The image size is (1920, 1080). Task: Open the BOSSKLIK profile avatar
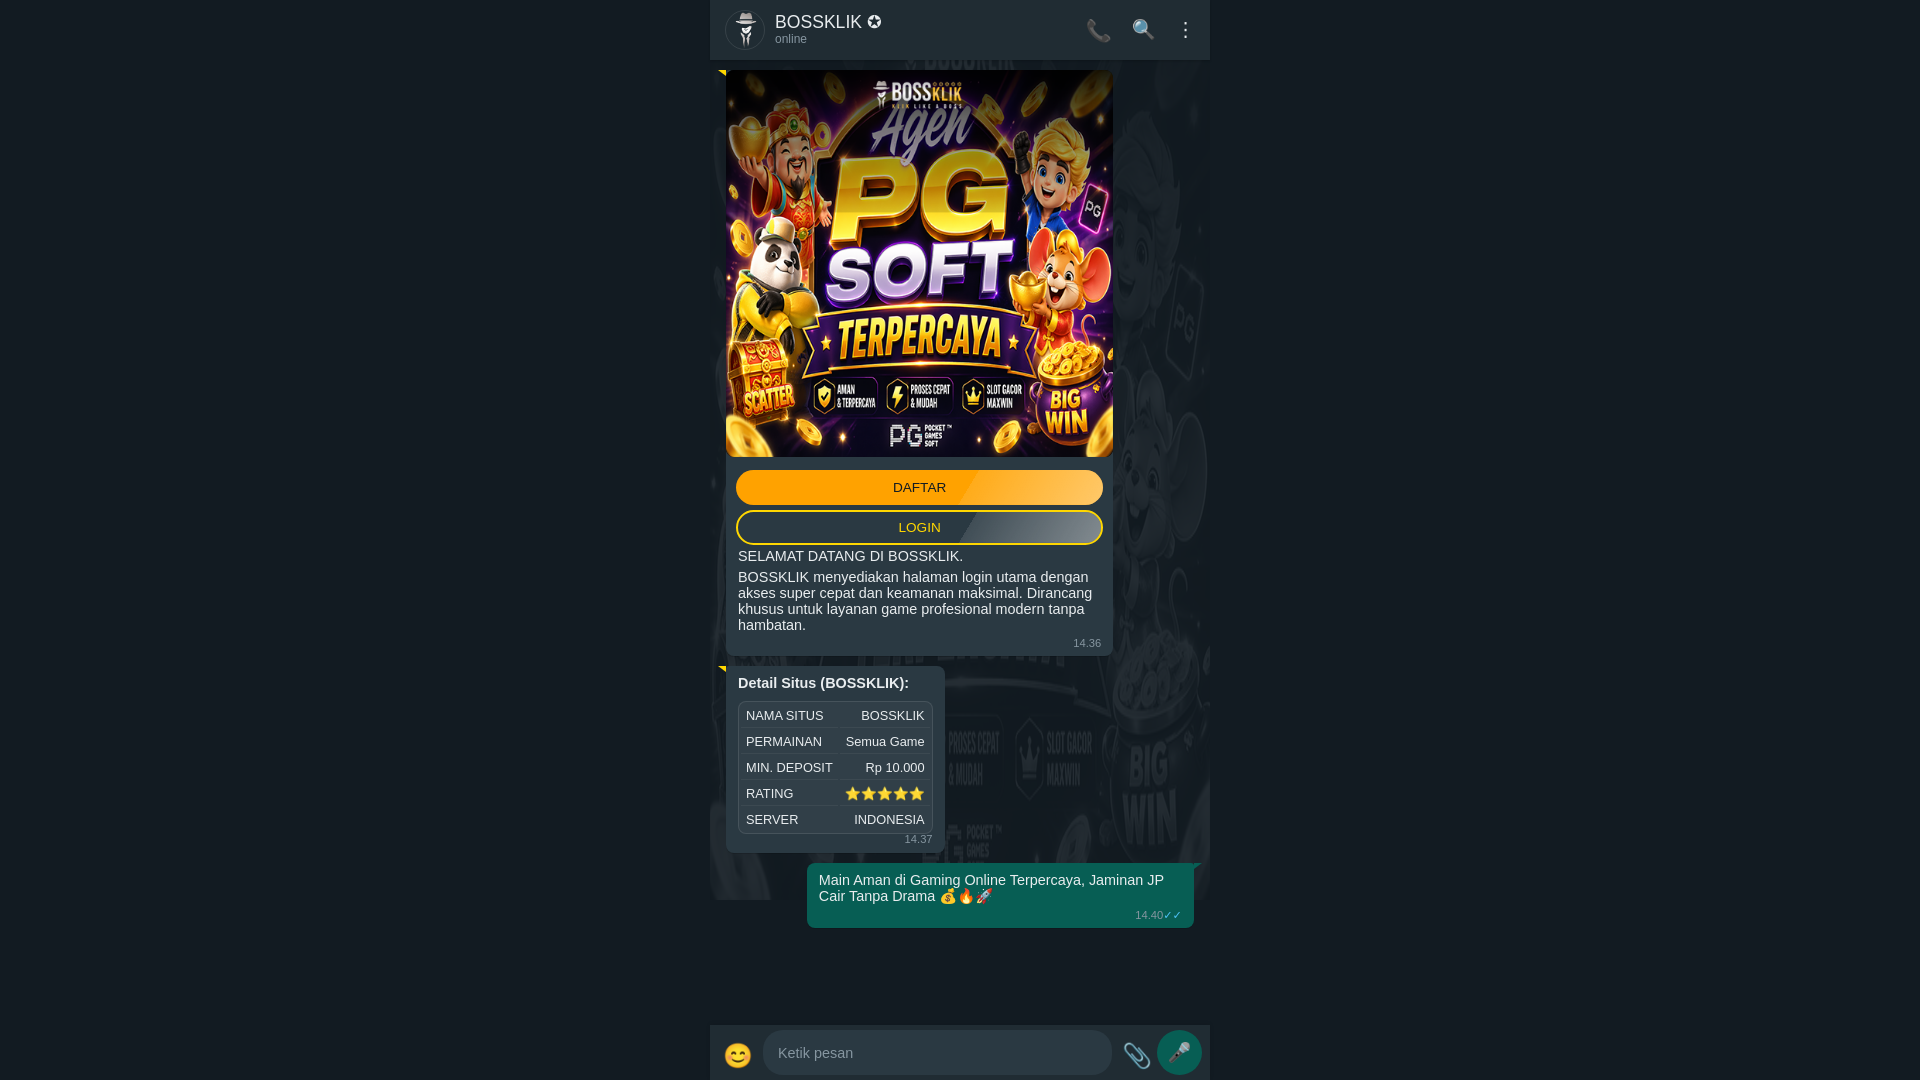[745, 30]
